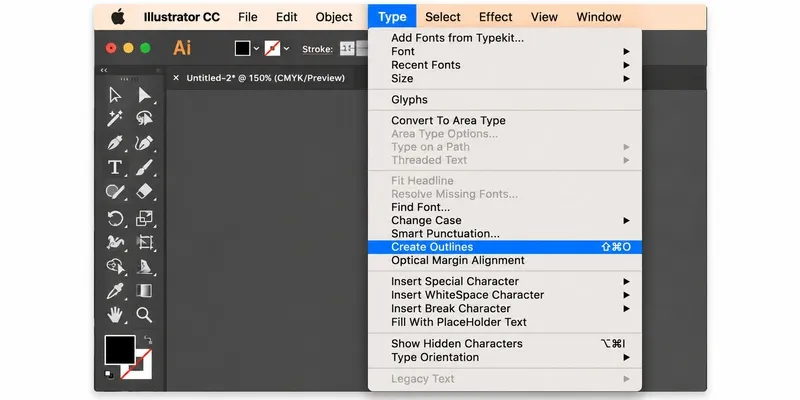
Task: Open fill color dropdown in control bar
Action: pos(256,48)
